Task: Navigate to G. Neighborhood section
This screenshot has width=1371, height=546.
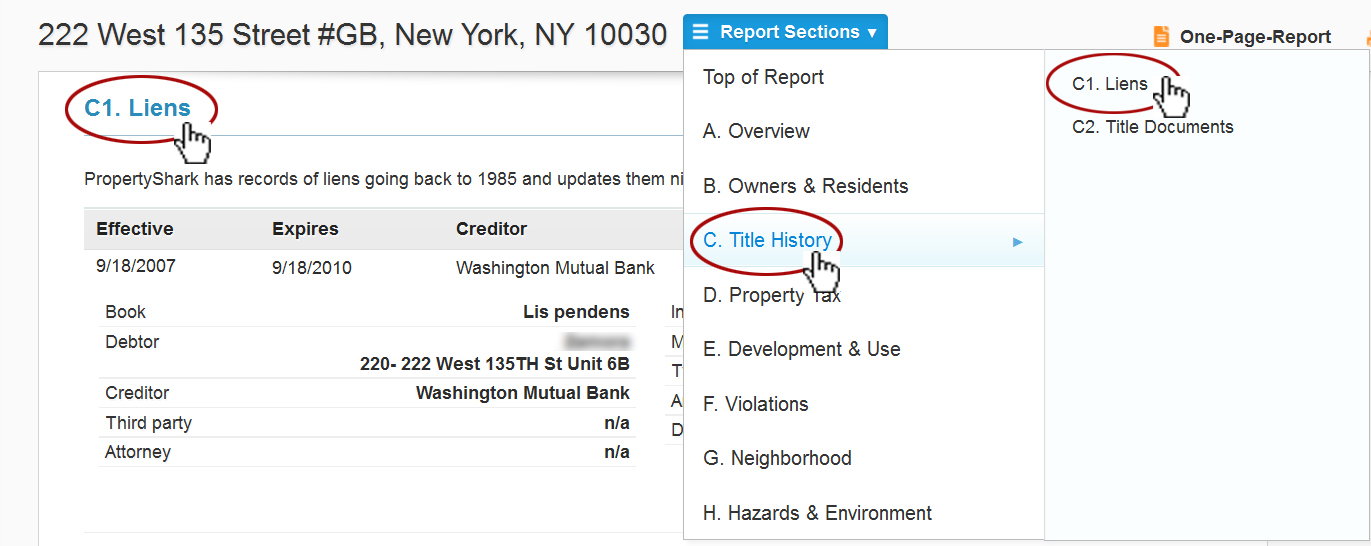Action: click(x=777, y=458)
